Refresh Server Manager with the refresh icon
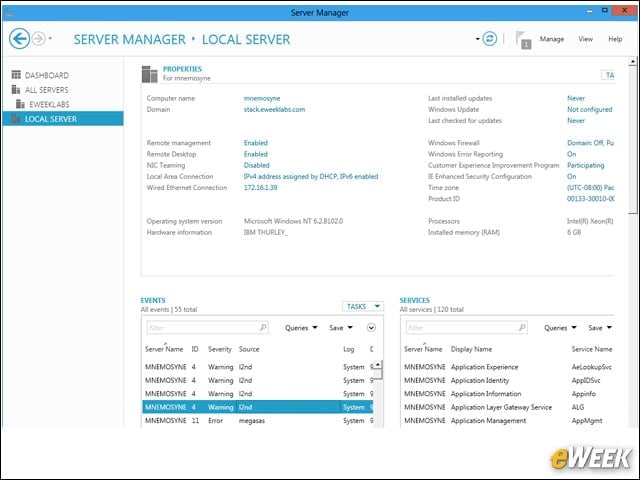The width and height of the screenshot is (640, 480). coord(489,39)
